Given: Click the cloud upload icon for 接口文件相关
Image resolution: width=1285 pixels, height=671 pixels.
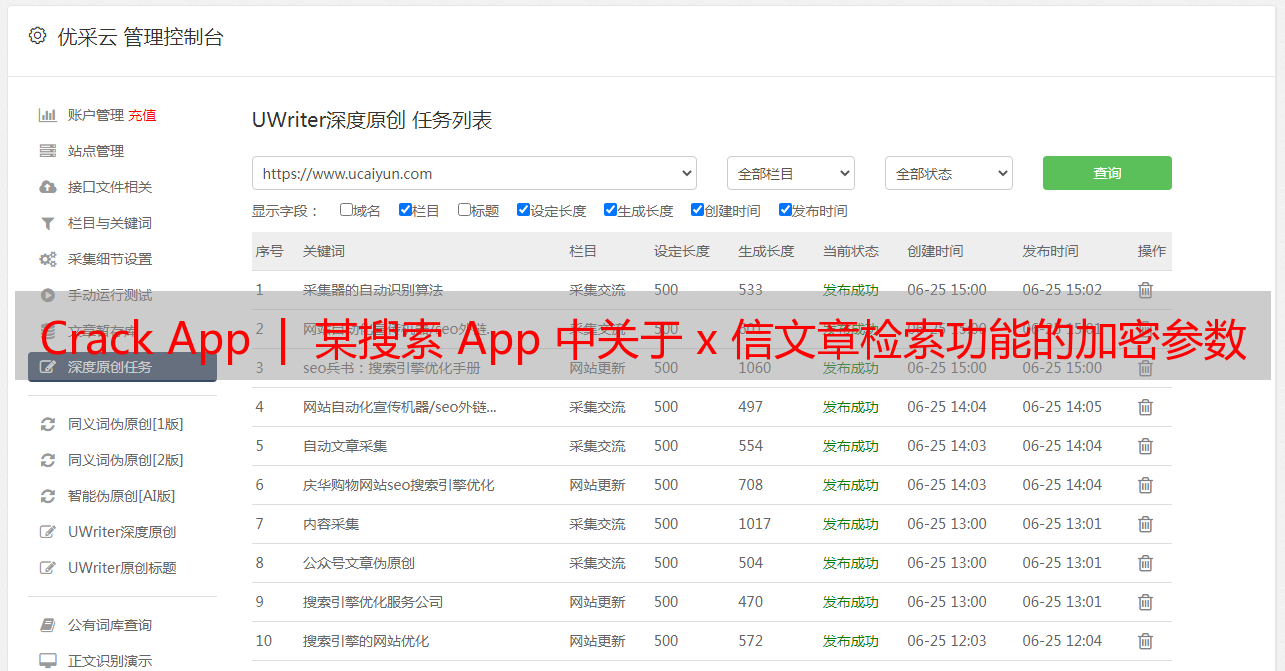Looking at the screenshot, I should 47,187.
